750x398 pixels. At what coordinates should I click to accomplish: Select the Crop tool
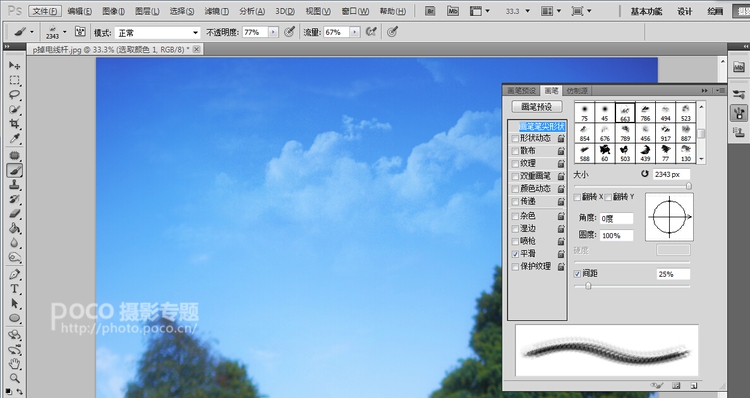click(x=14, y=123)
